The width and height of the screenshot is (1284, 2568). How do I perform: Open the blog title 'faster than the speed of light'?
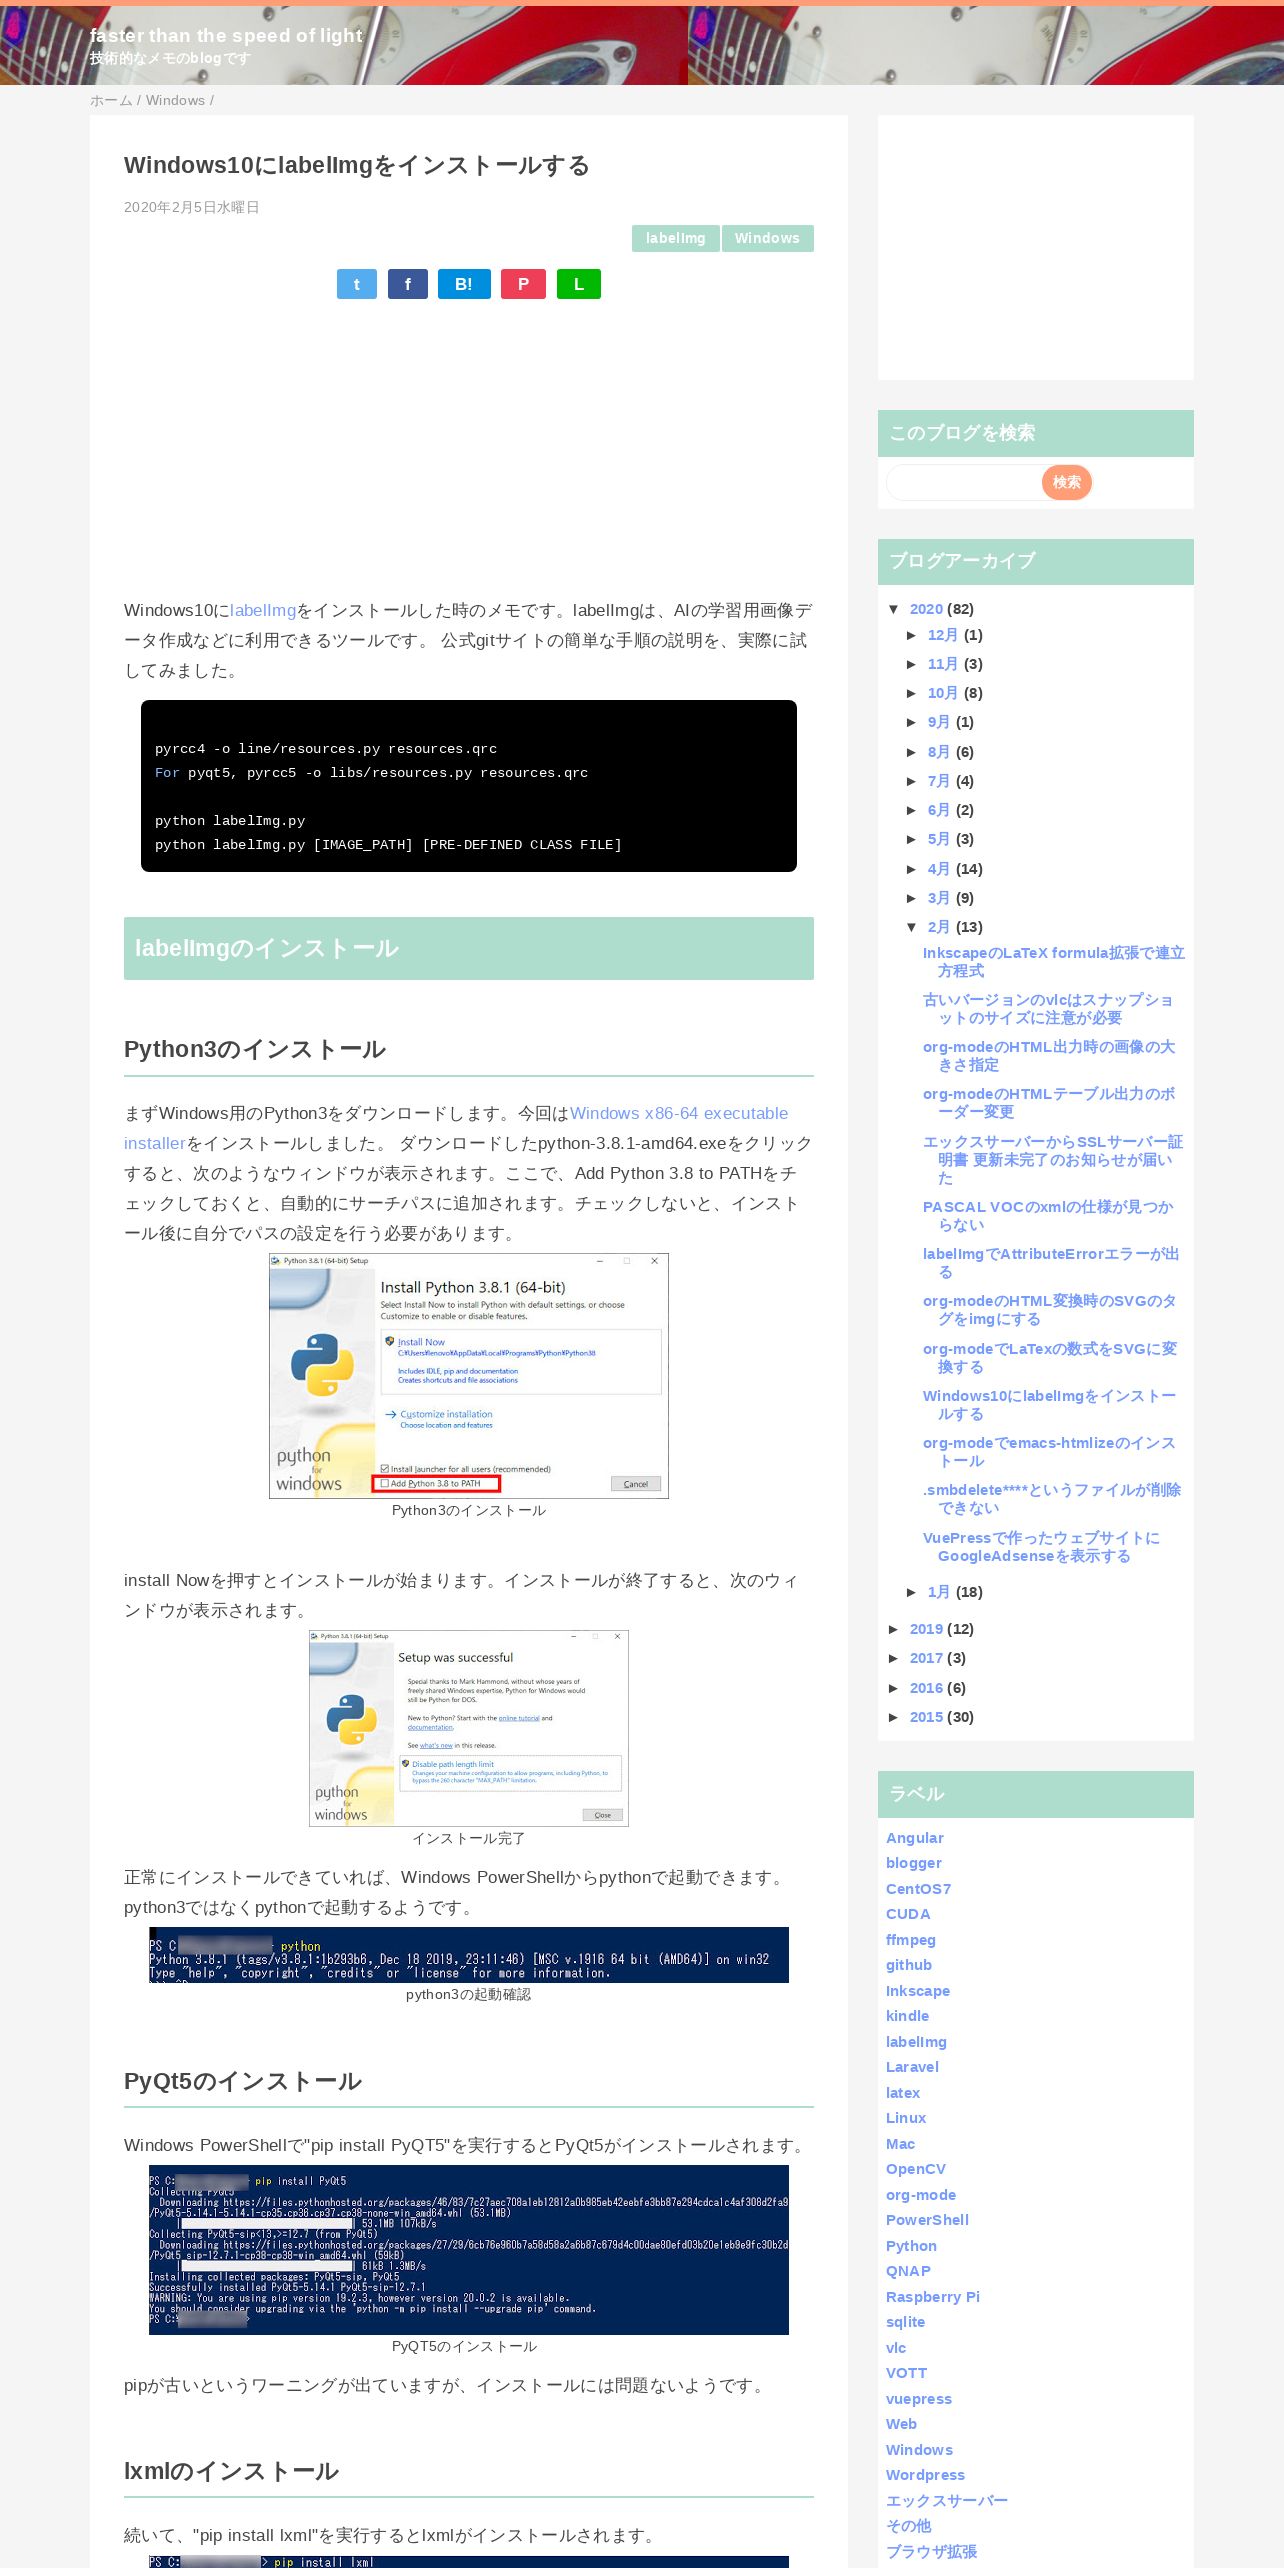(x=226, y=35)
